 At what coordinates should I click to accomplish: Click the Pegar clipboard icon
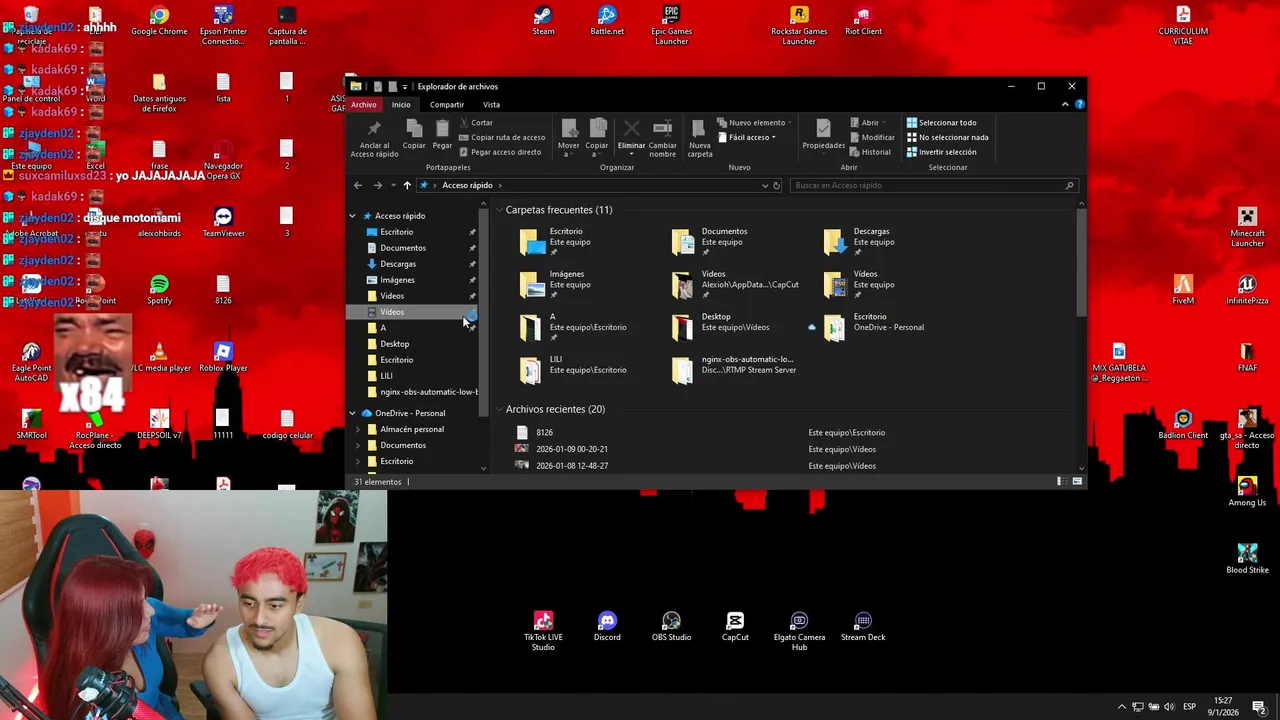(x=442, y=129)
